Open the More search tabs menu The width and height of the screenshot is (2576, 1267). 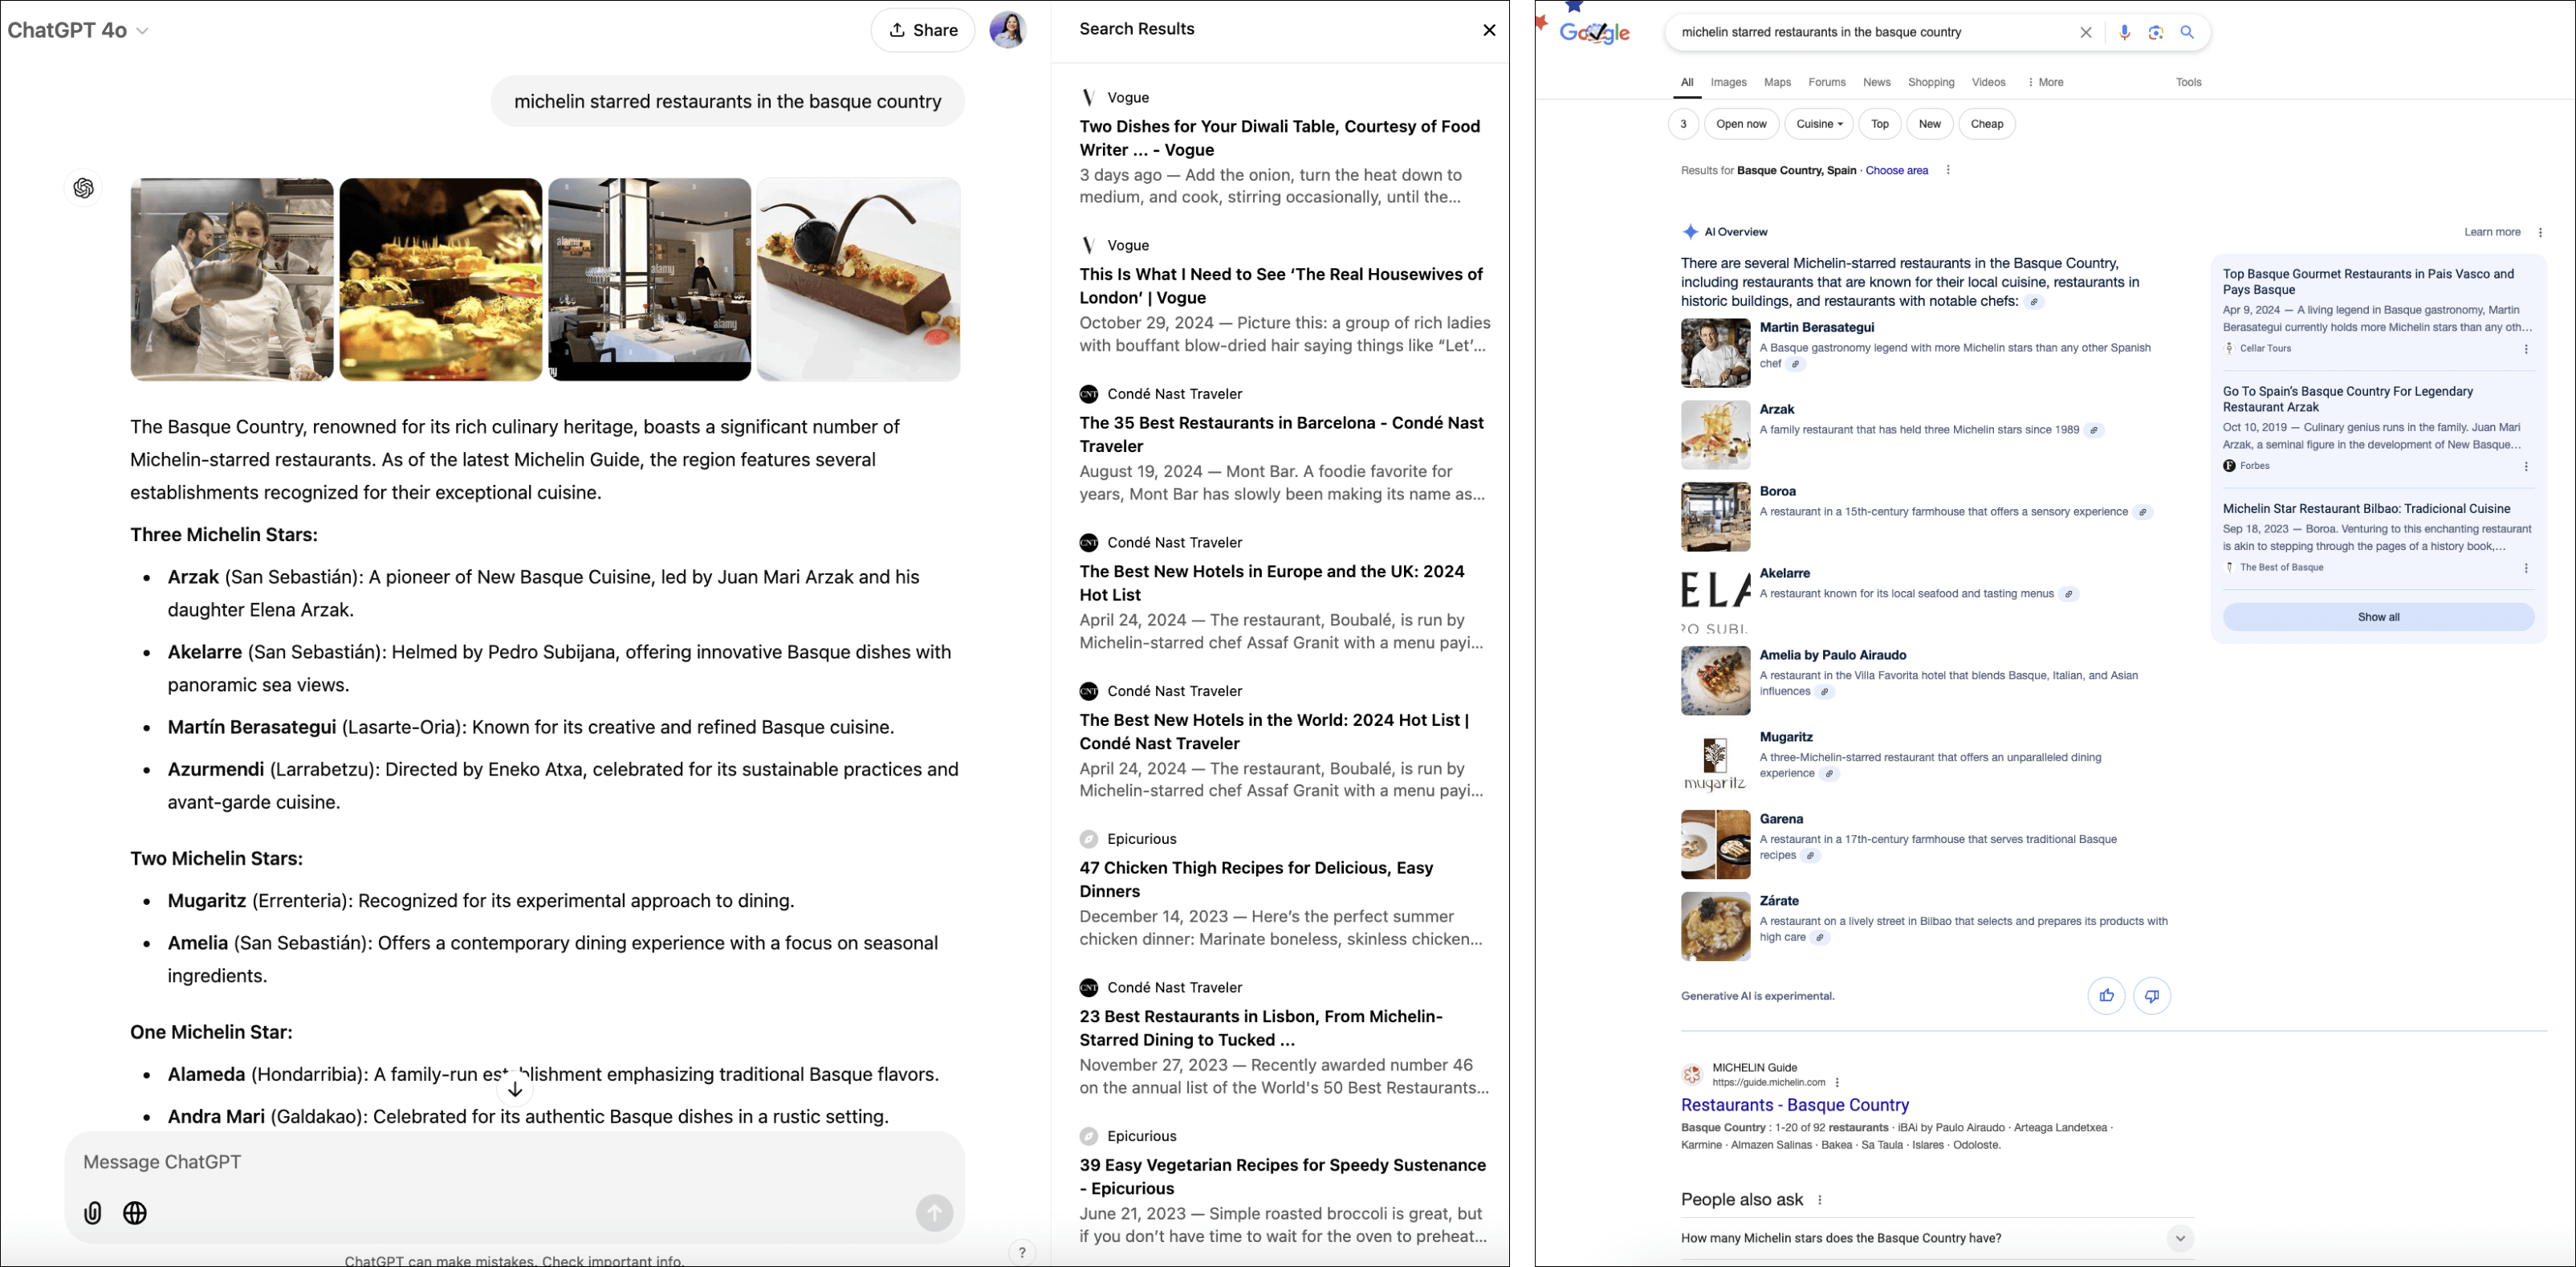(x=2046, y=82)
